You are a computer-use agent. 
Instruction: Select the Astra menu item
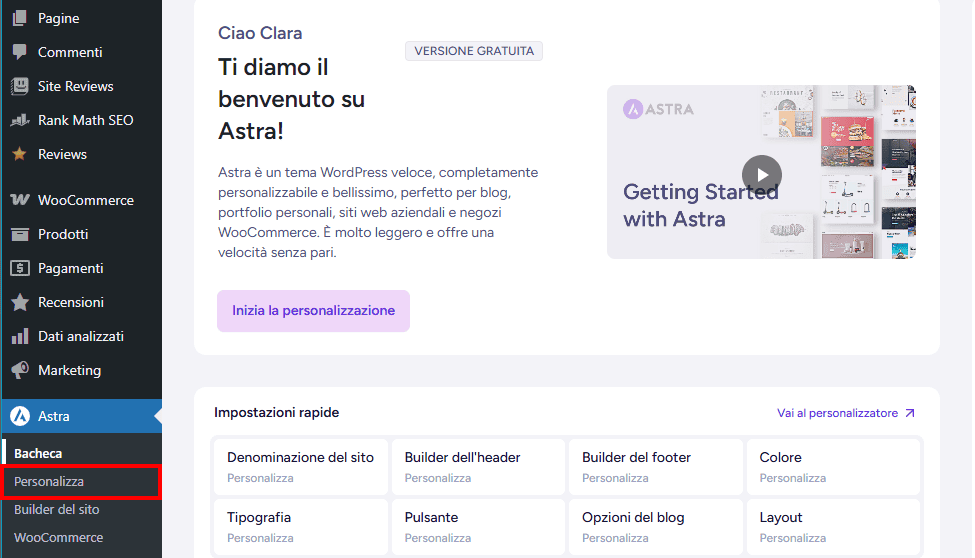(81, 416)
